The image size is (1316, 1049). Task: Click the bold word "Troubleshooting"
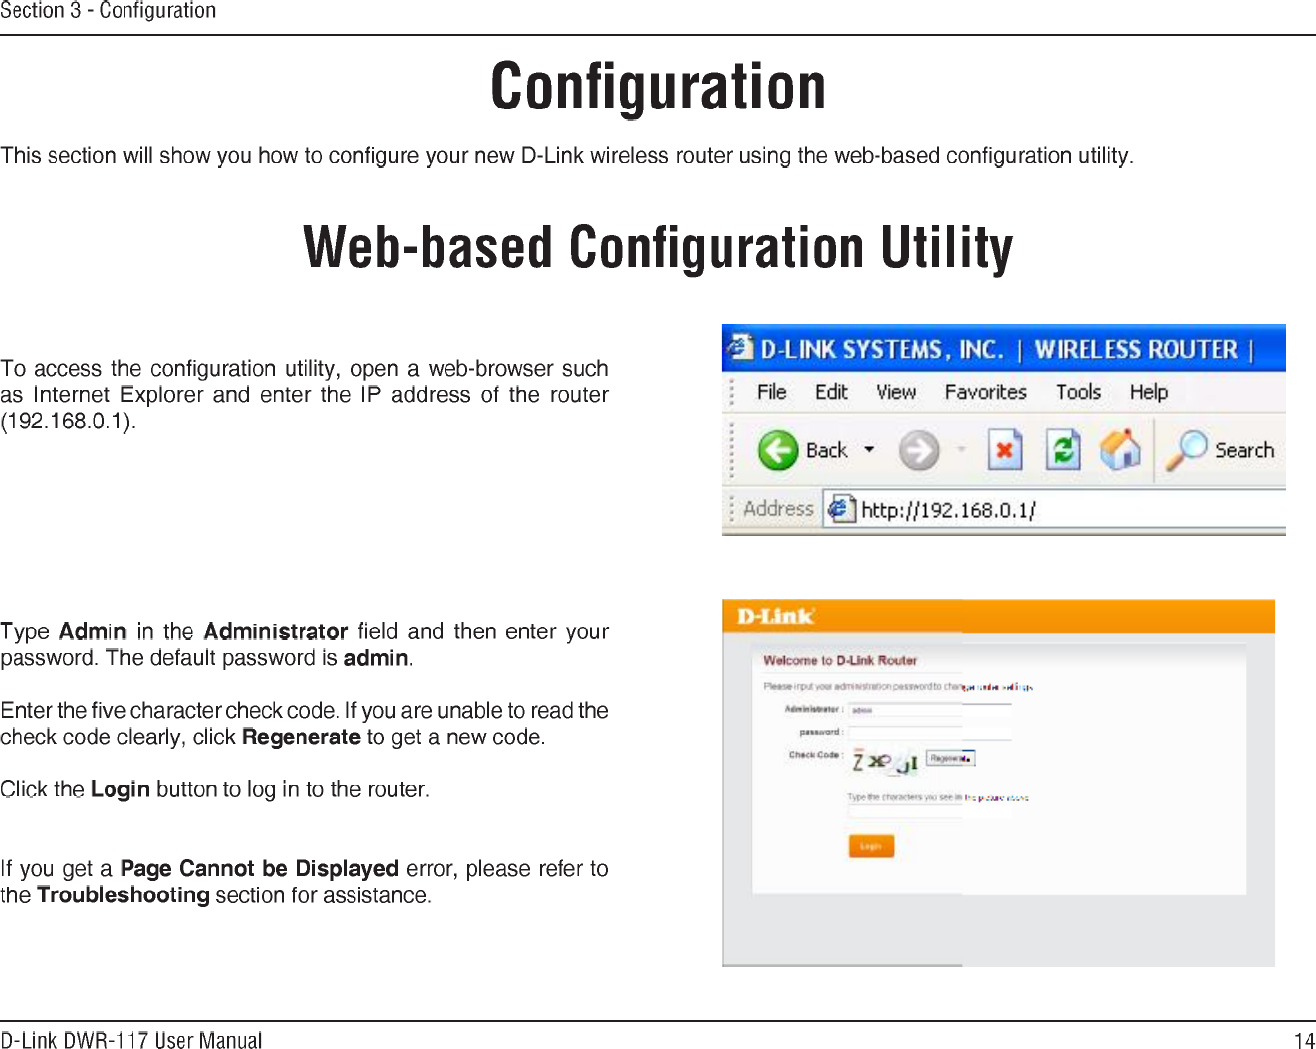click(123, 895)
